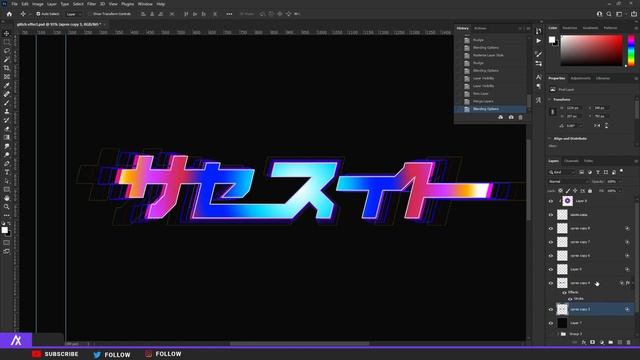This screenshot has height=360, width=640.
Task: Hide the japan copy 8 layer
Action: (x=551, y=229)
